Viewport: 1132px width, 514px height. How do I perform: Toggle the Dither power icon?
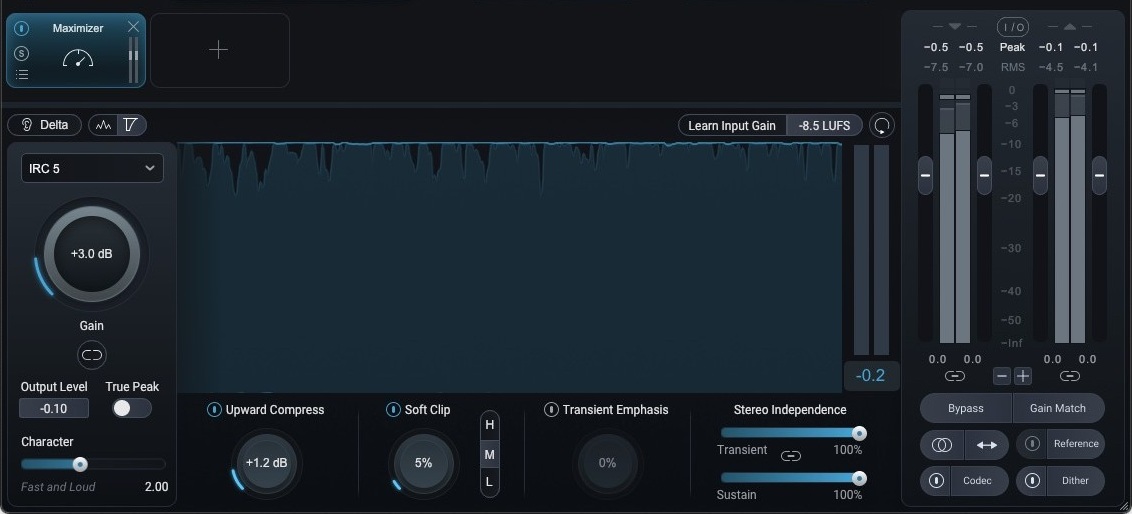pyautogui.click(x=1032, y=481)
